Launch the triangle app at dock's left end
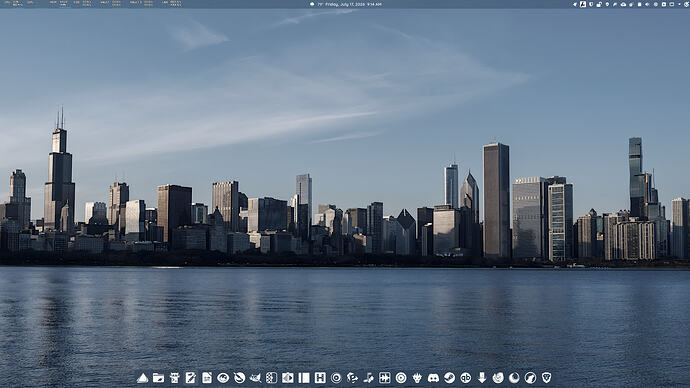 [142, 378]
